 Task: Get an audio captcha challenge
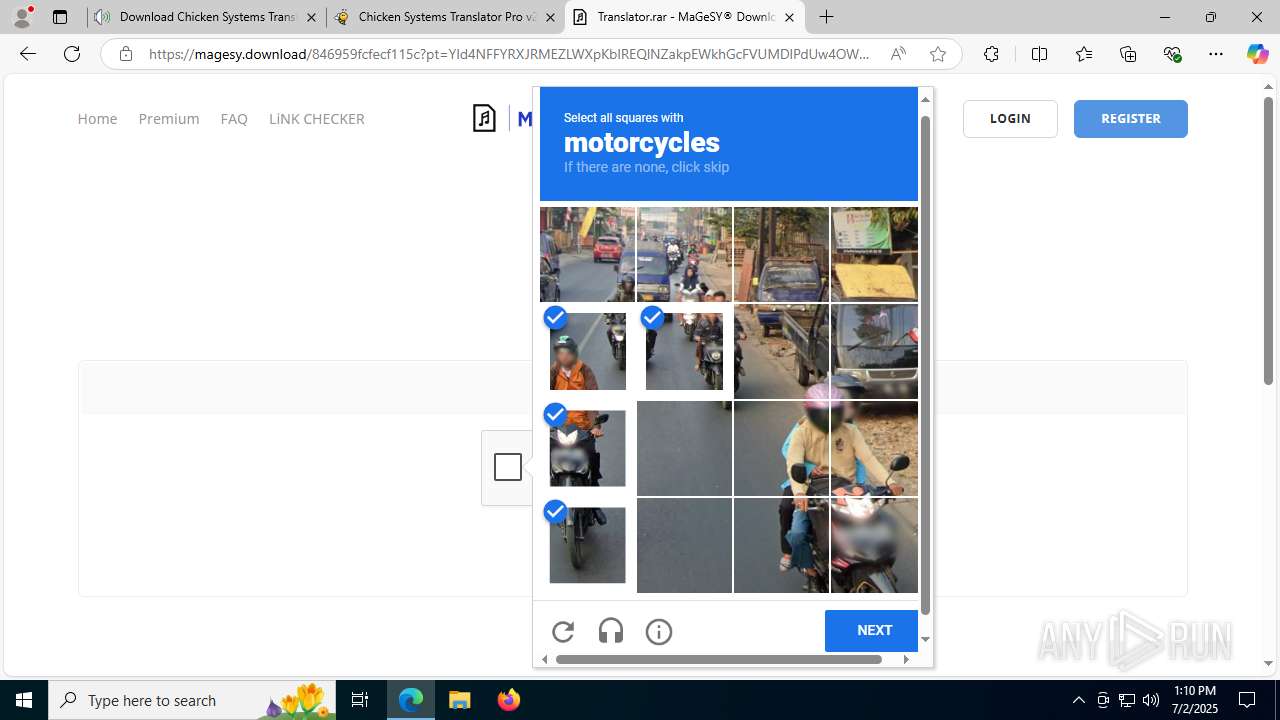611,631
